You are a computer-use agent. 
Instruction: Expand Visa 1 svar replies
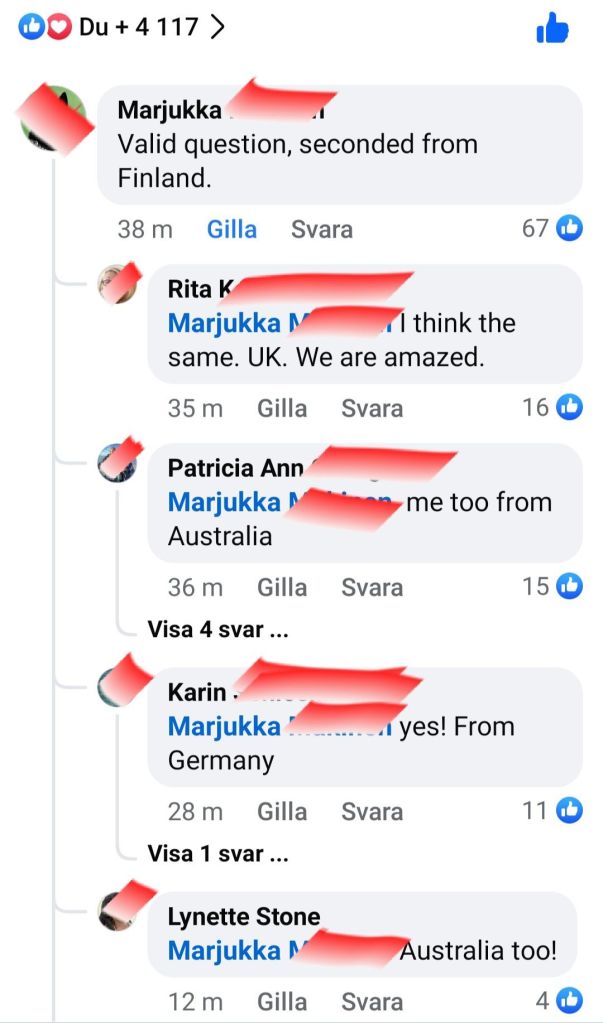(218, 854)
